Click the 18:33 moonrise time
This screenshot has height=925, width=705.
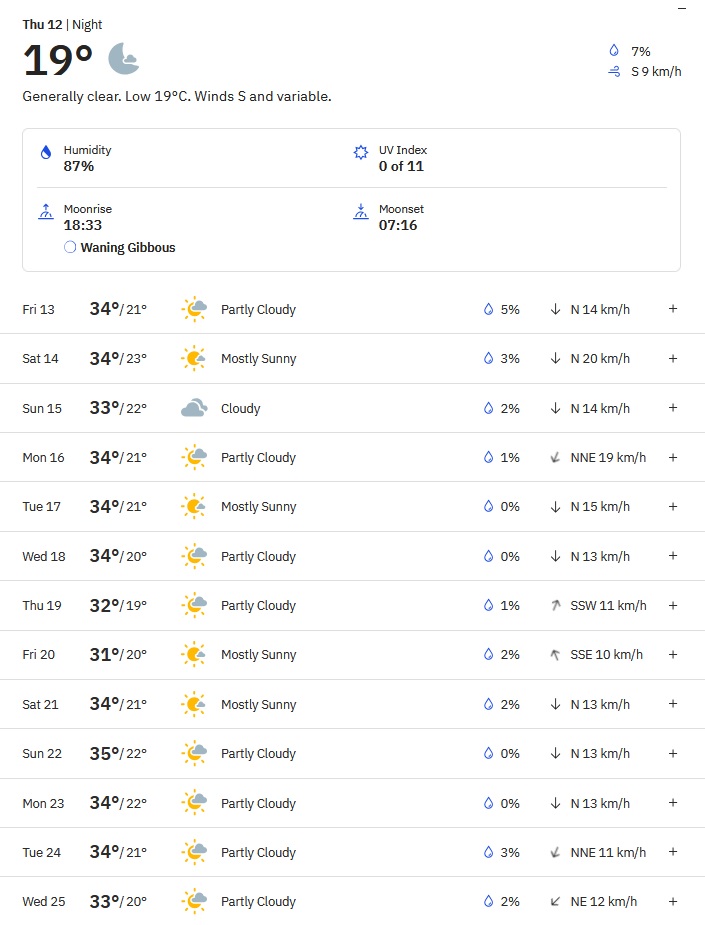coord(83,225)
